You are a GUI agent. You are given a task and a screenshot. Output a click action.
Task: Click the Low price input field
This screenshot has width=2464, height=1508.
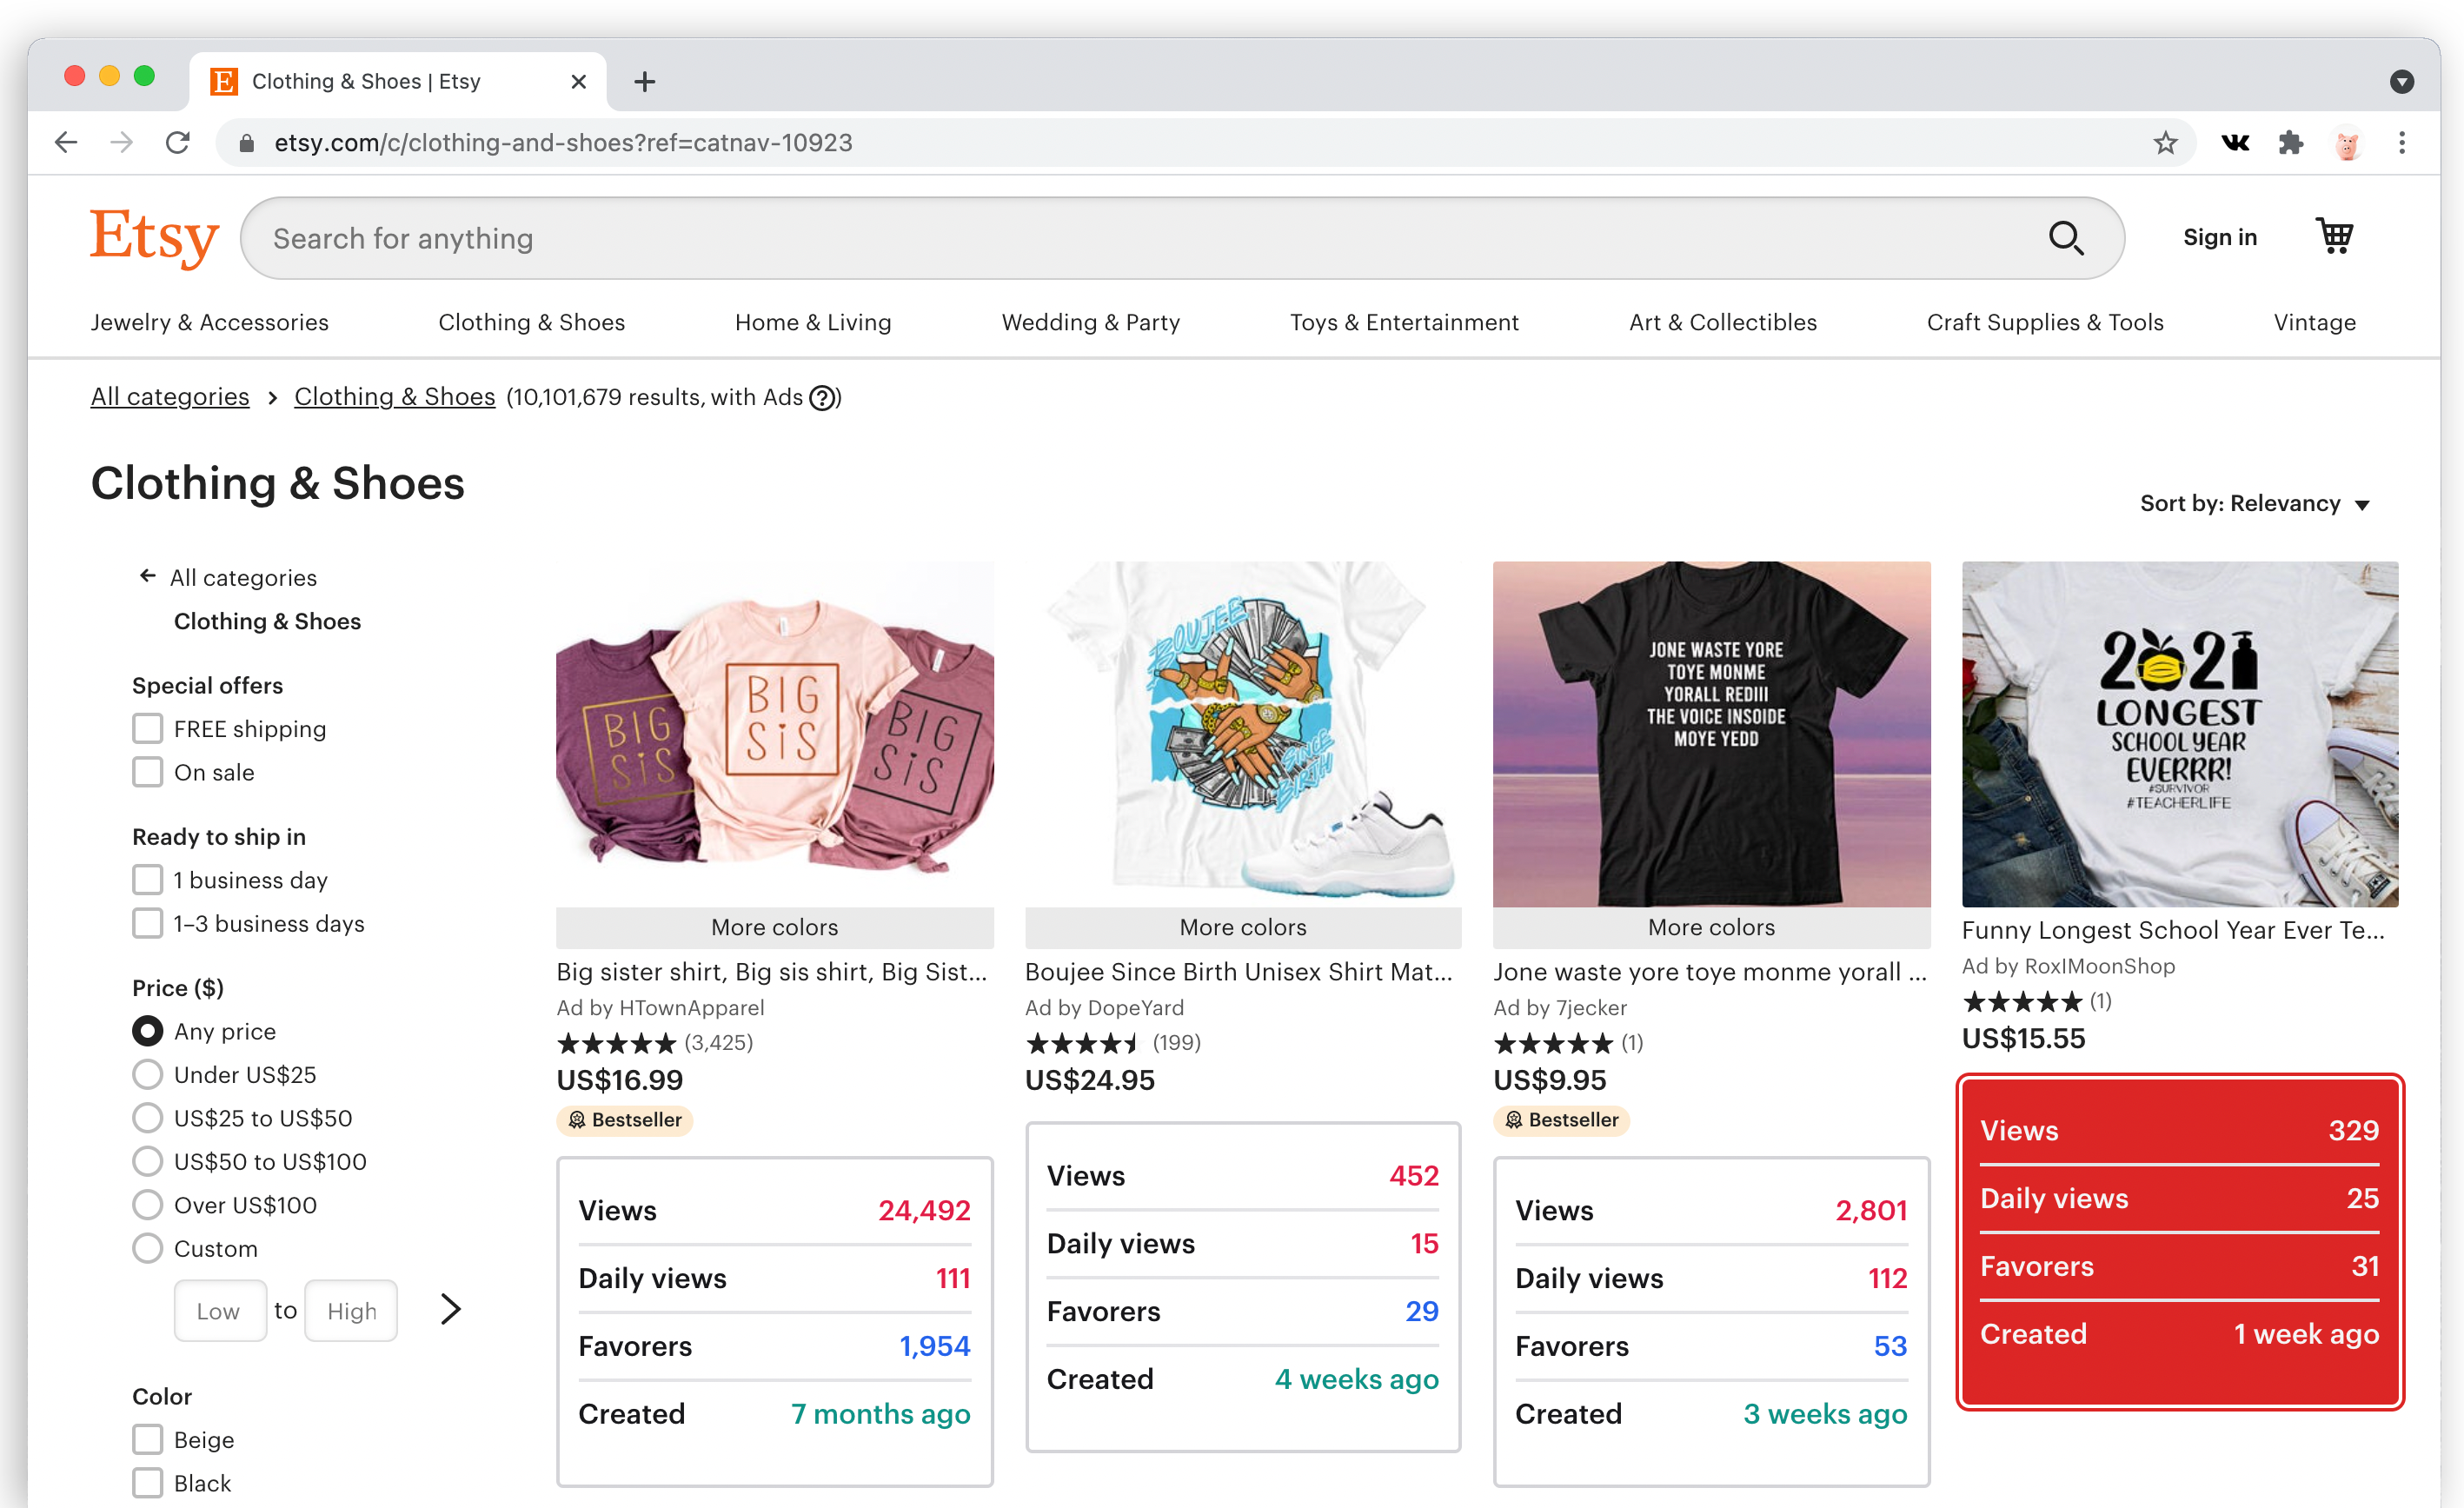(x=219, y=1310)
